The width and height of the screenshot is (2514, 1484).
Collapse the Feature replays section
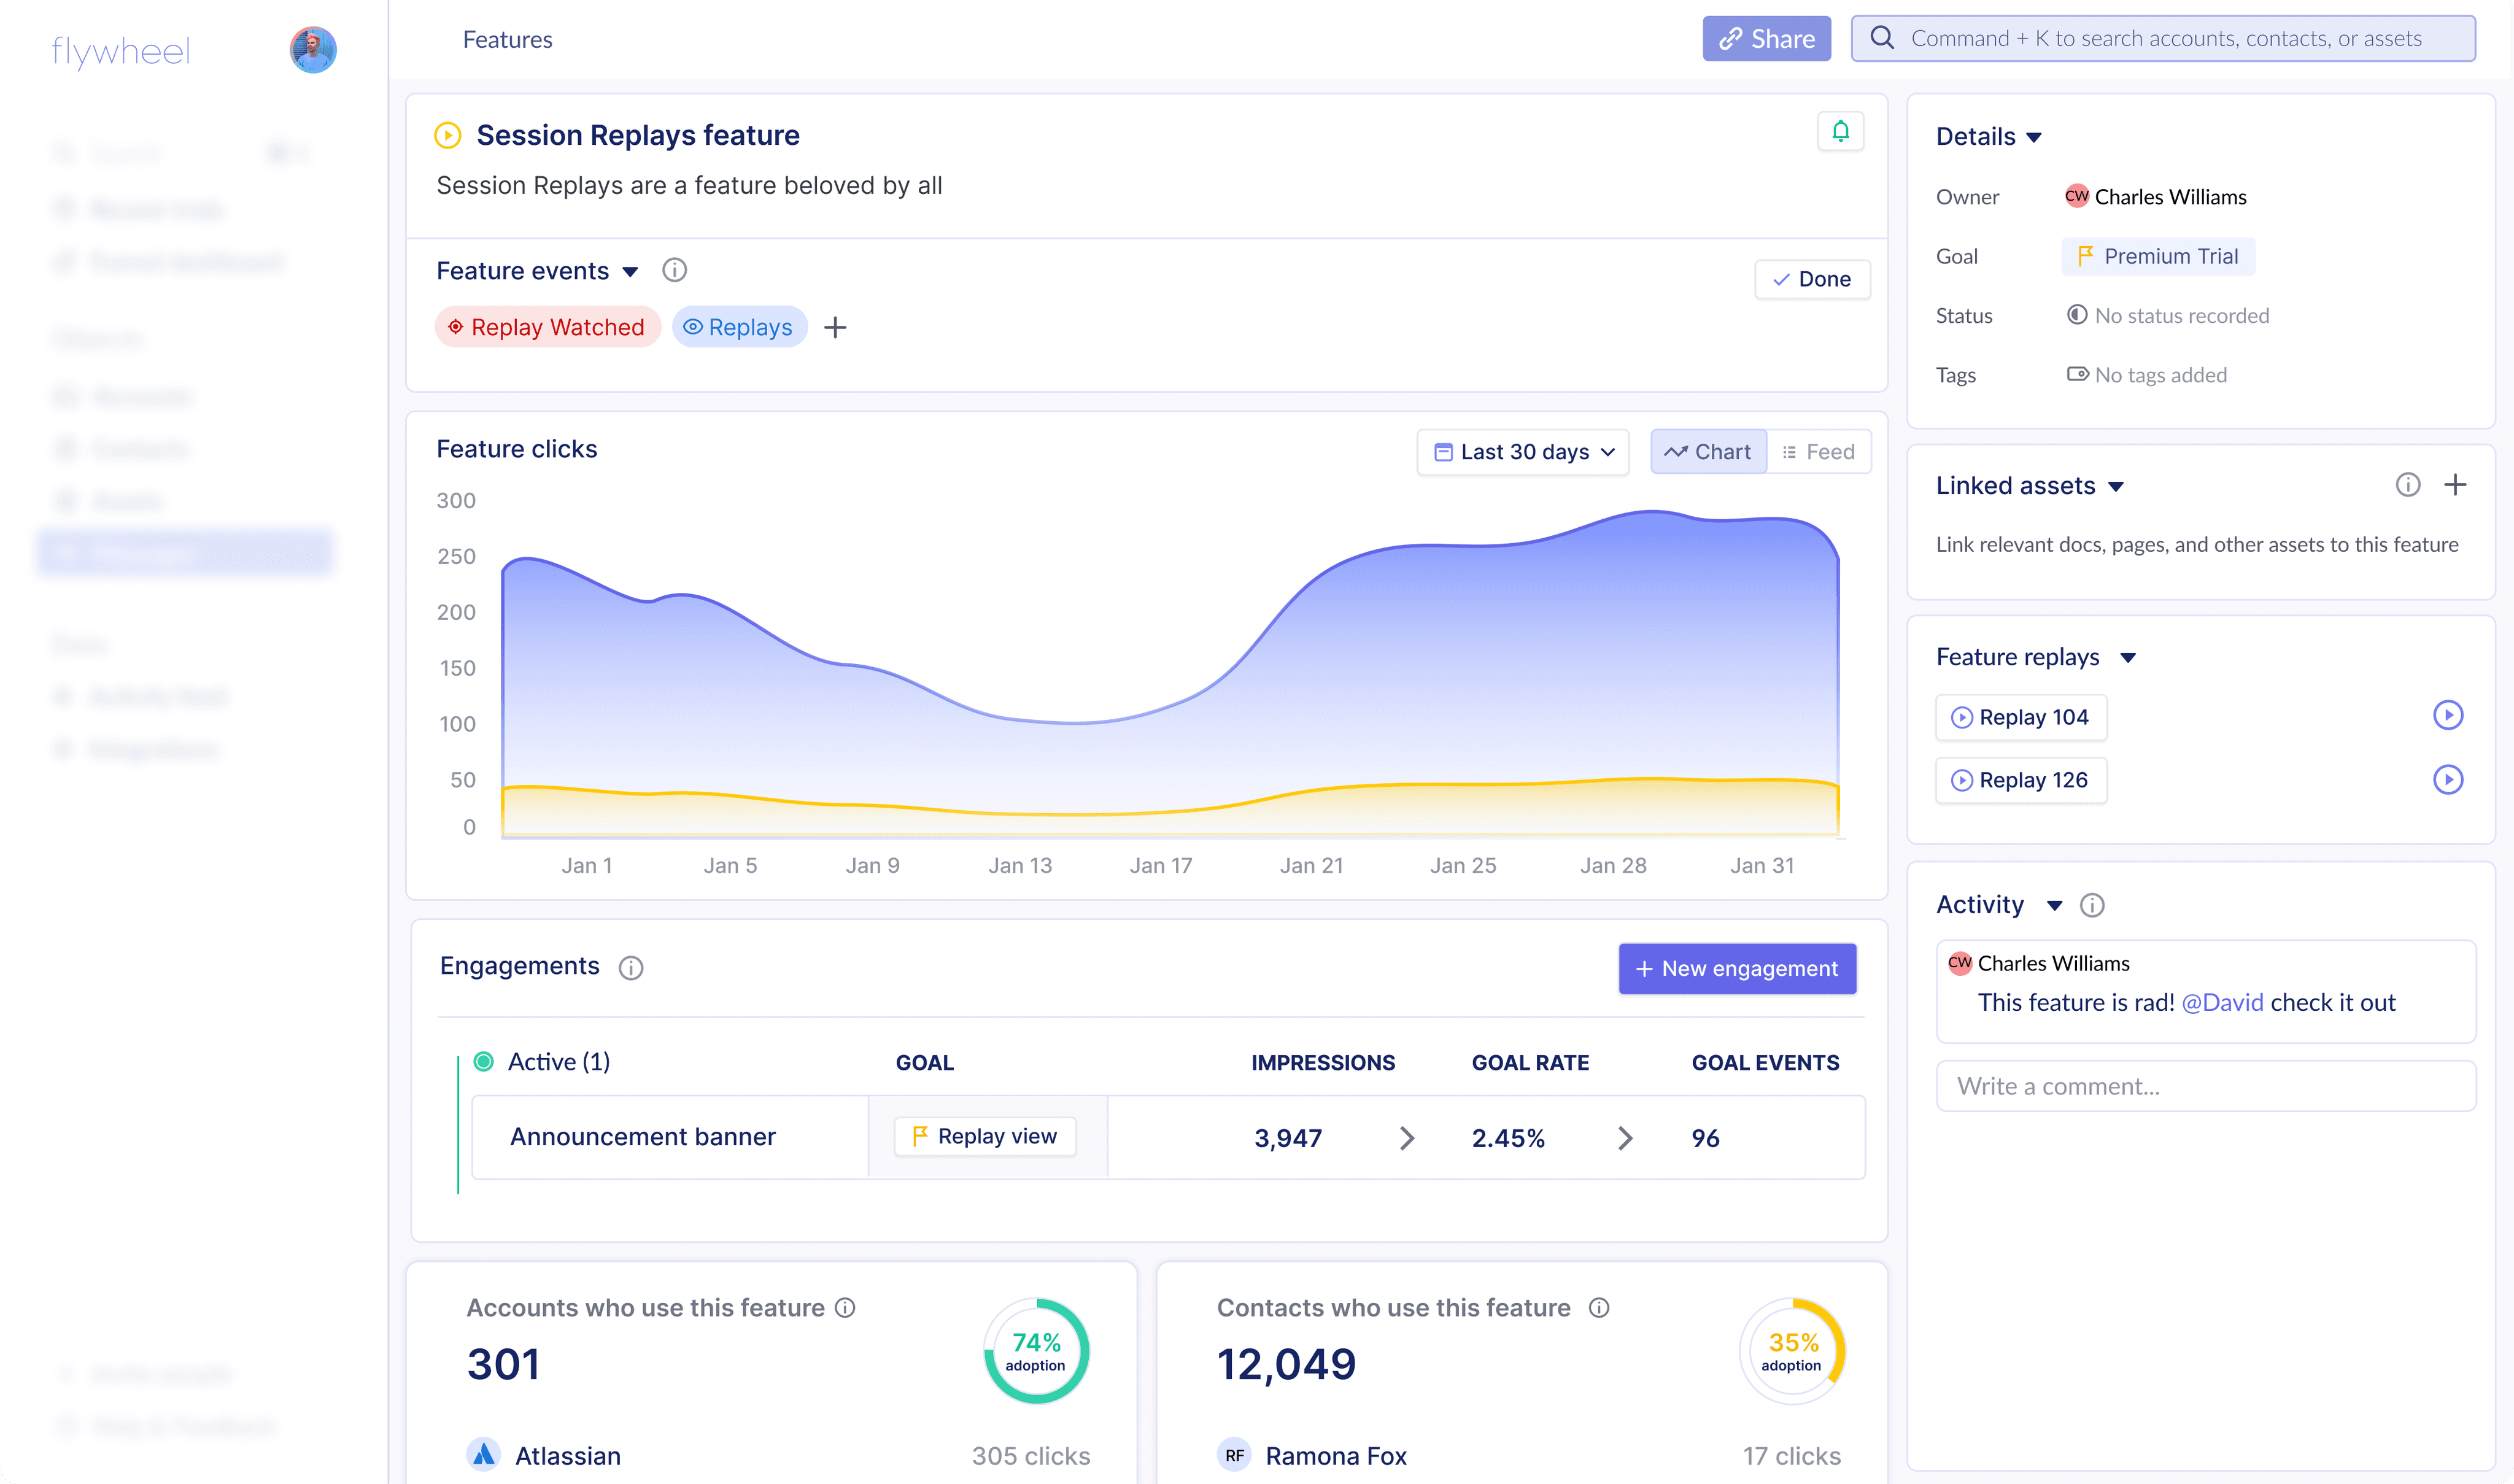coord(2127,658)
